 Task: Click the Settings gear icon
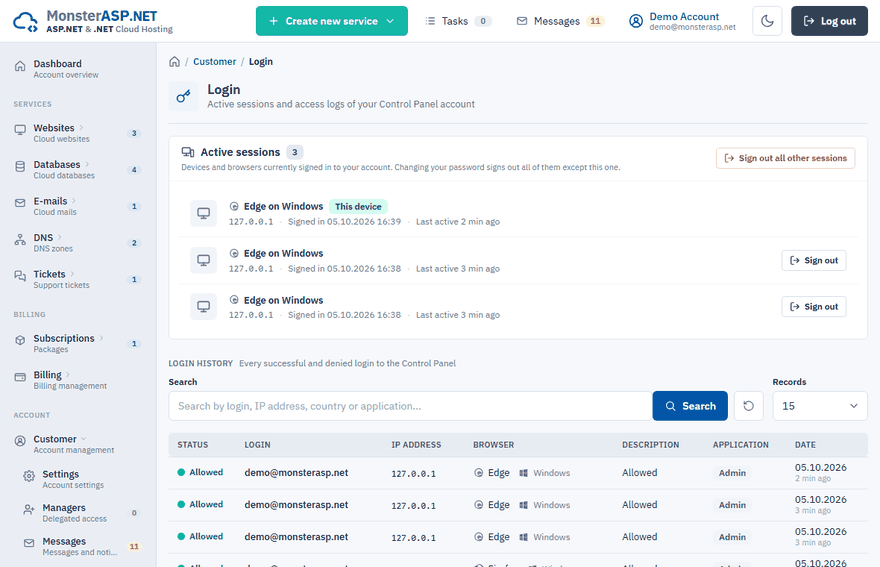coord(29,477)
